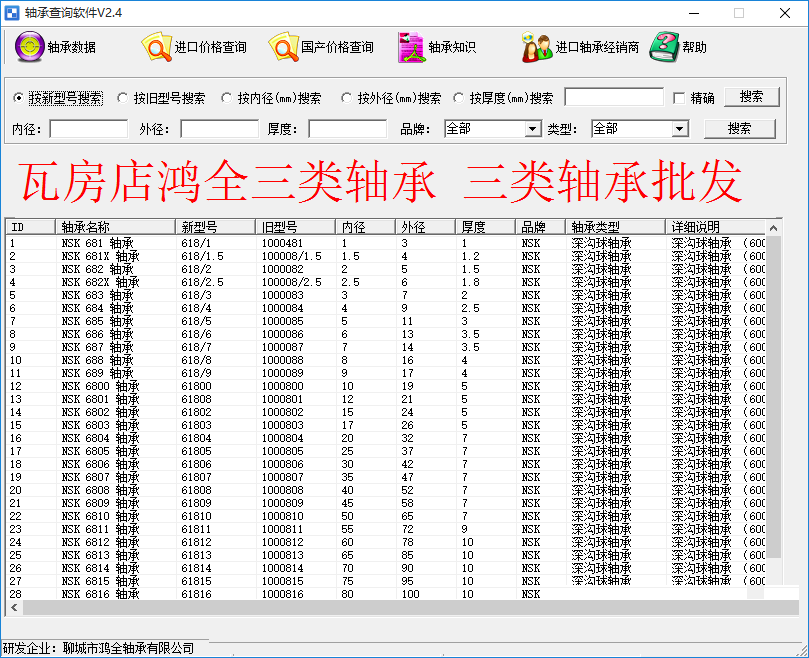The height and width of the screenshot is (658, 809).
Task: Click the 搜索 button beside 类型 dropdown
Action: pyautogui.click(x=739, y=129)
